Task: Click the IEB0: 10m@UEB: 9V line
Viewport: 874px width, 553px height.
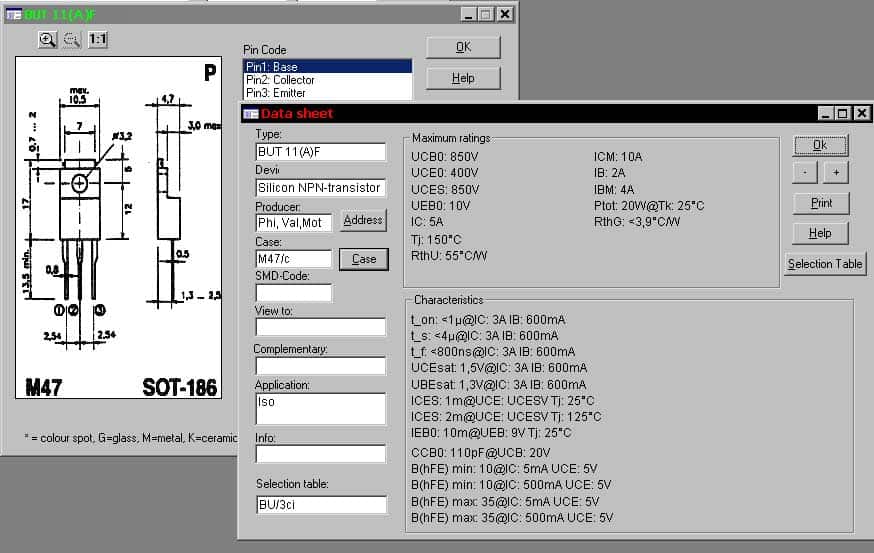Action: [x=491, y=433]
